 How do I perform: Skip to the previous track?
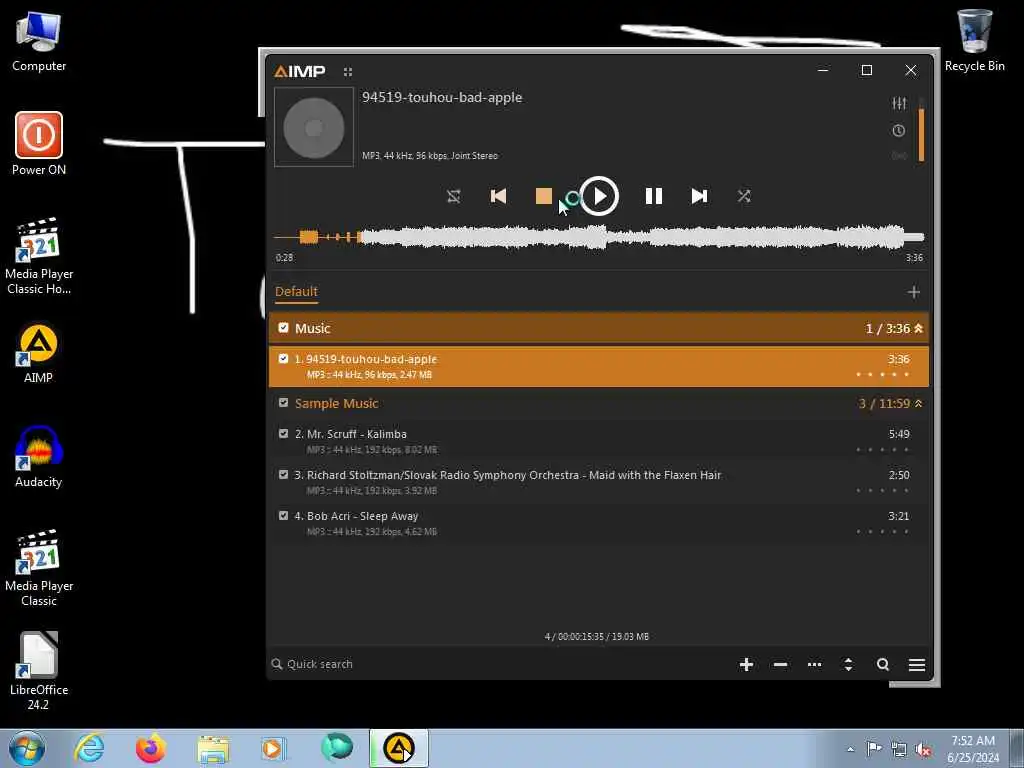click(498, 196)
